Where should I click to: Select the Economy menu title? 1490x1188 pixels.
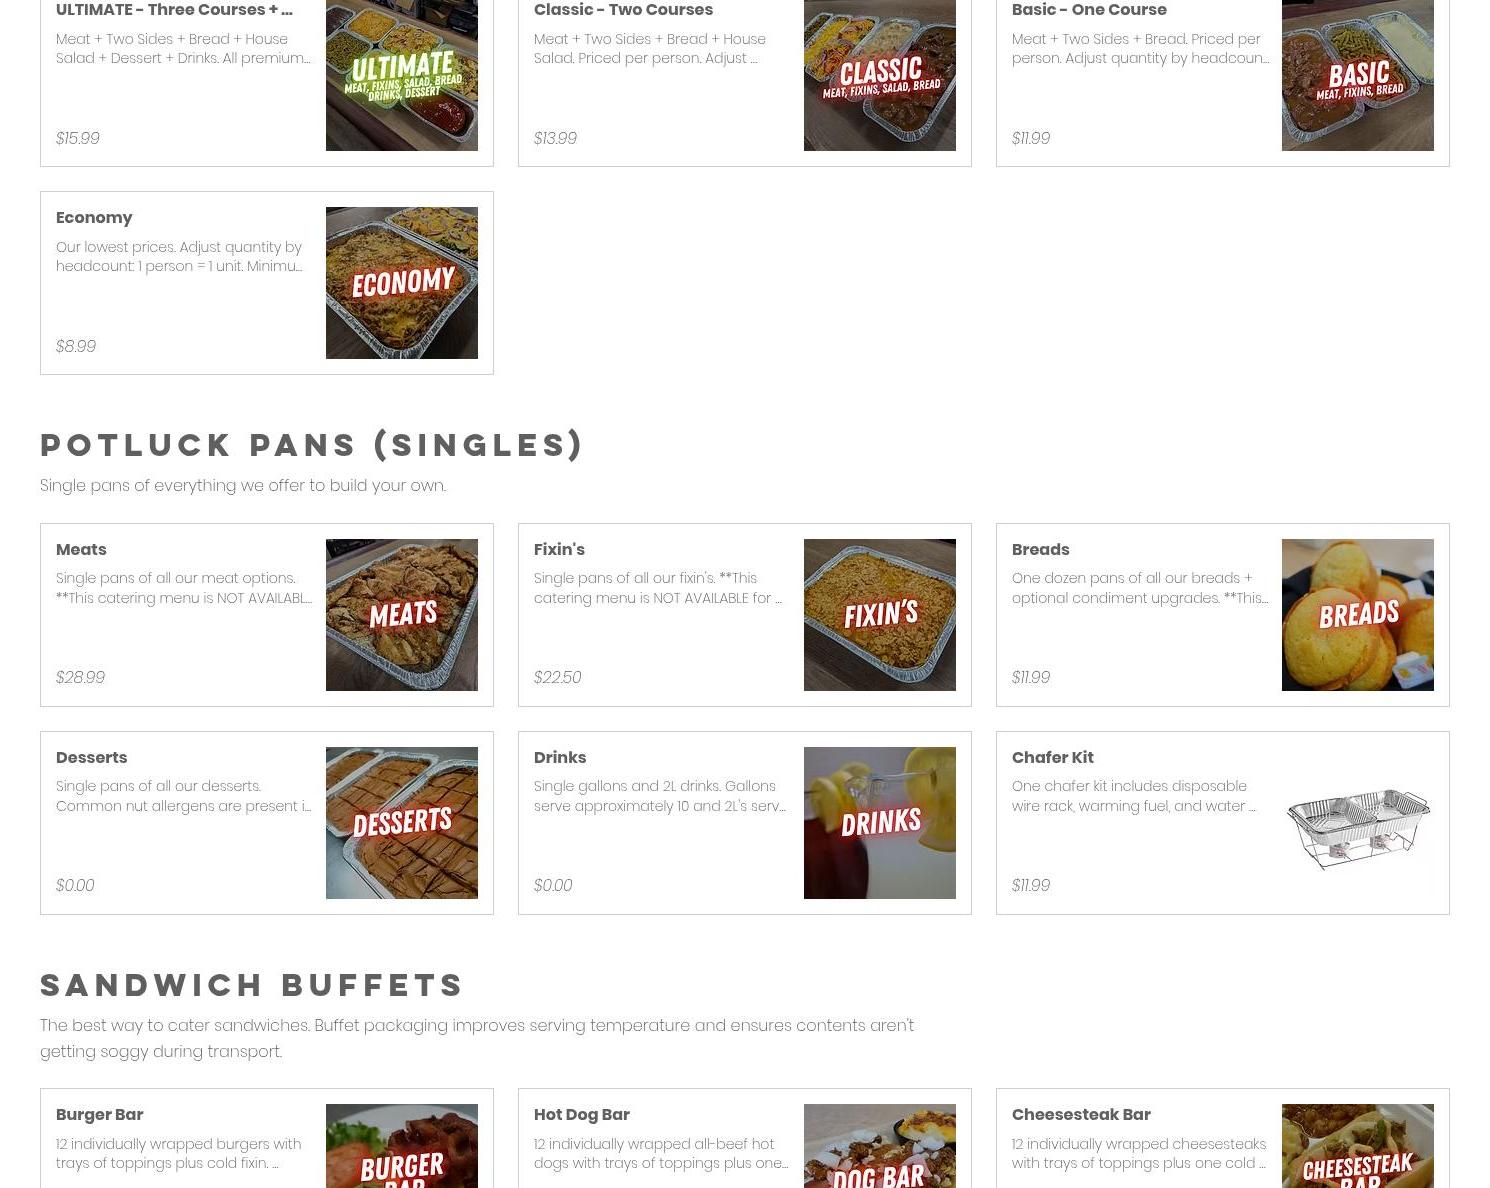[x=94, y=217]
